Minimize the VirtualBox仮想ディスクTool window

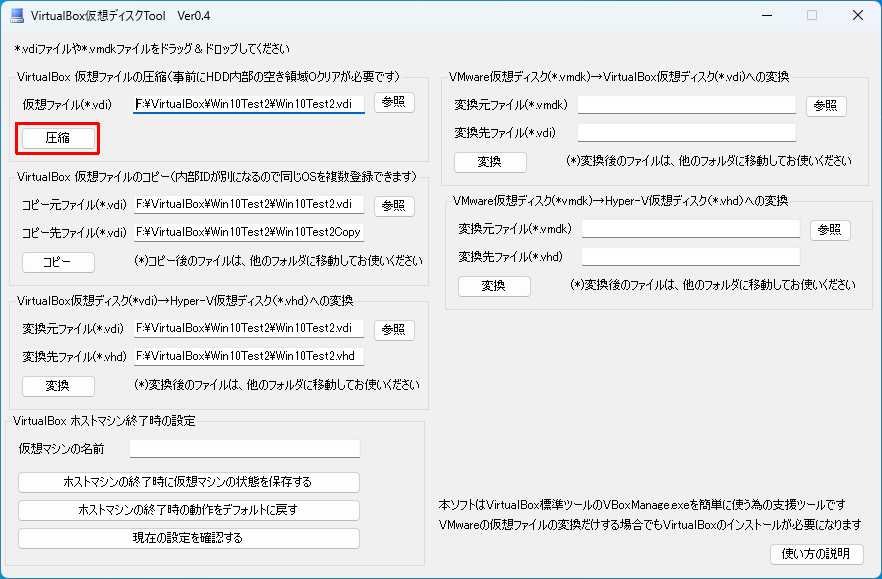[x=767, y=15]
